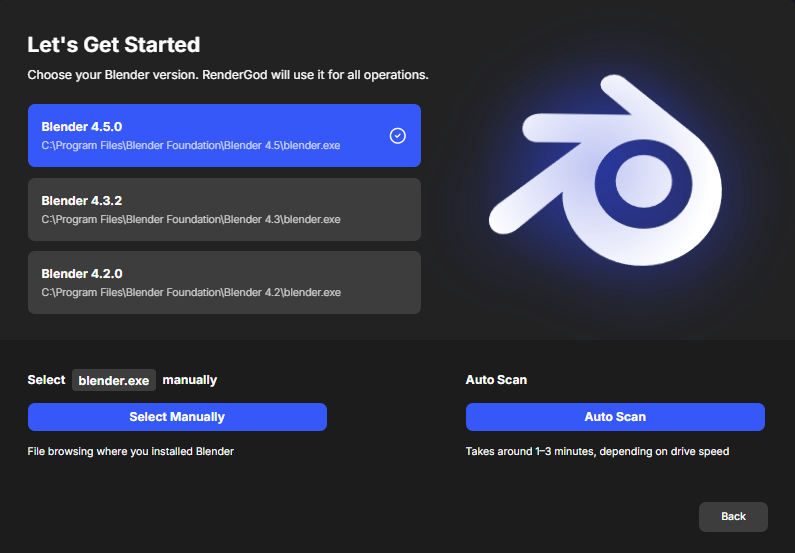This screenshot has width=795, height=553.
Task: Click the Let's Get Started heading
Action: pos(114,45)
